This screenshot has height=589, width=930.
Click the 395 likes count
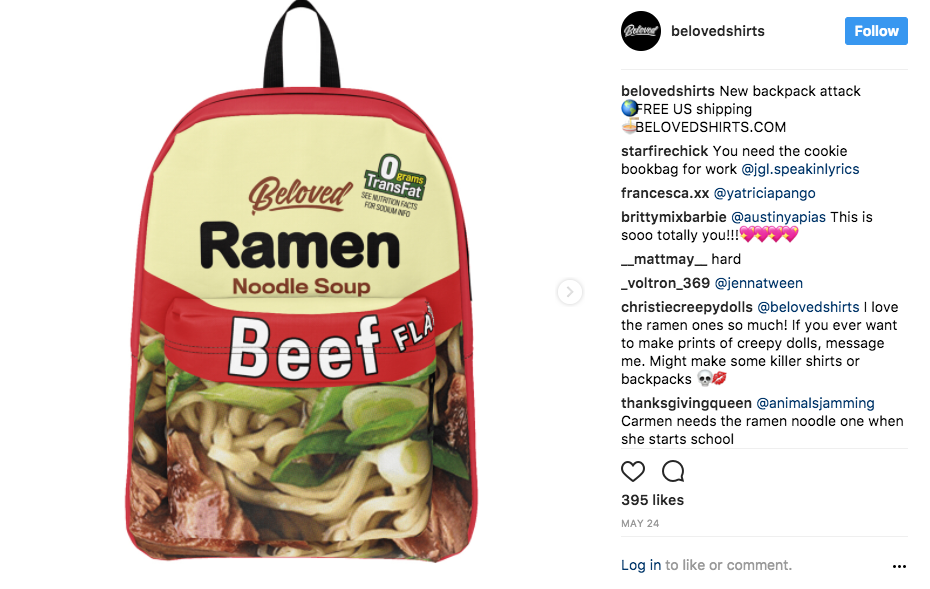pos(652,500)
